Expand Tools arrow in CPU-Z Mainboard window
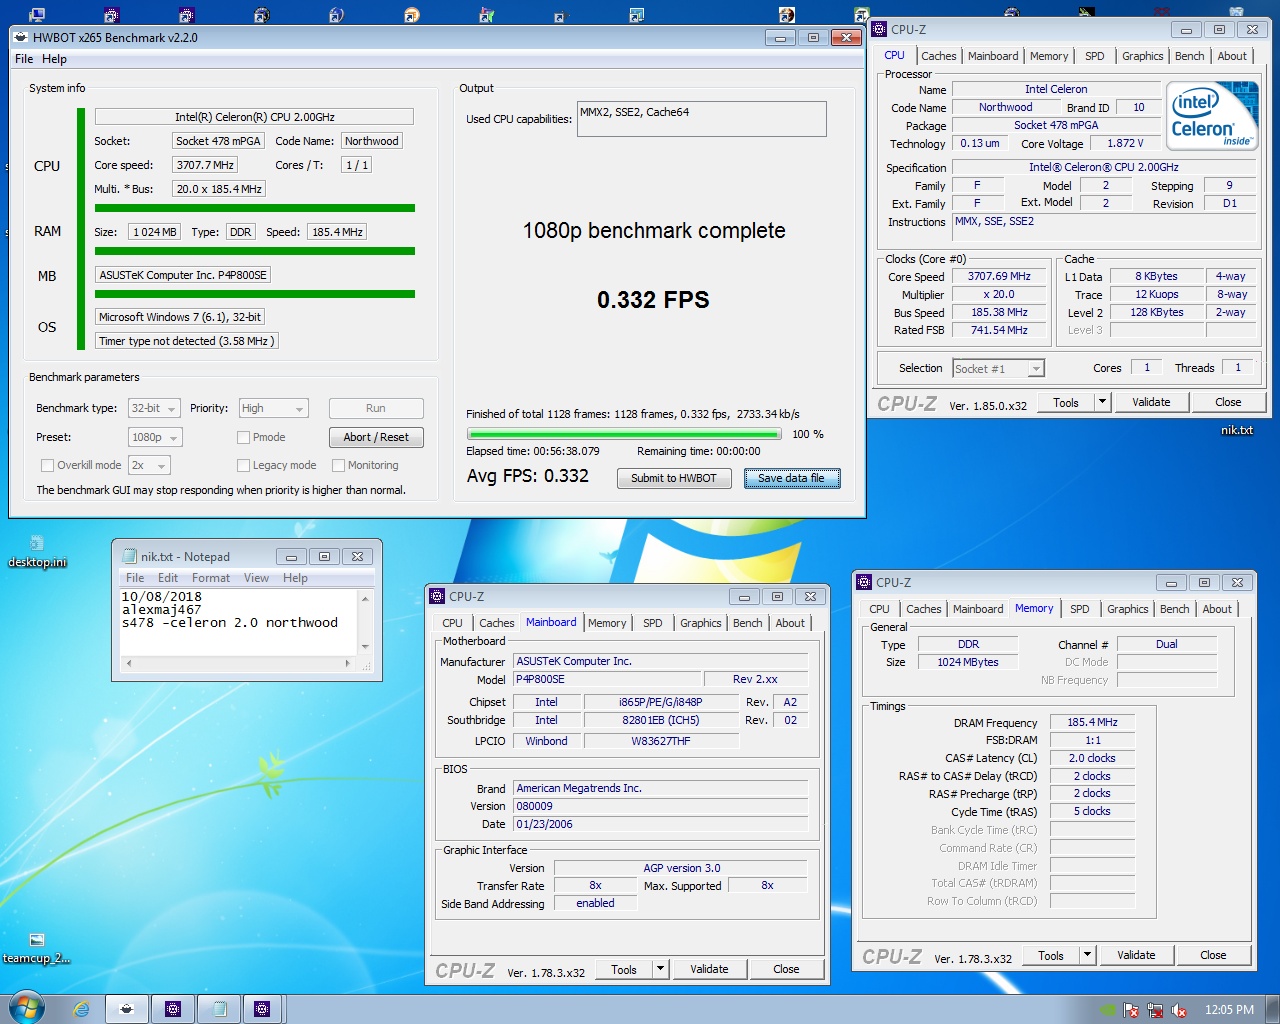Image resolution: width=1280 pixels, height=1024 pixels. [x=660, y=969]
